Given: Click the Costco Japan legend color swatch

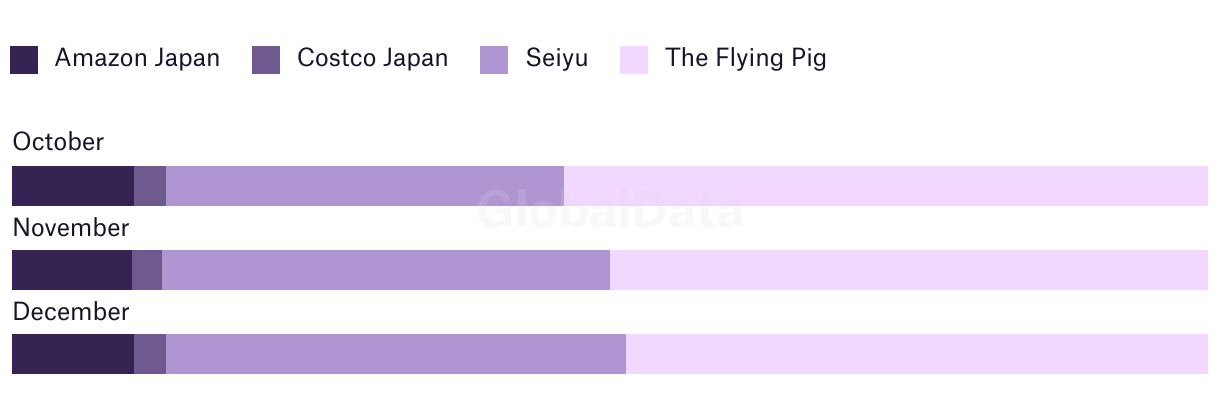Looking at the screenshot, I should (266, 60).
